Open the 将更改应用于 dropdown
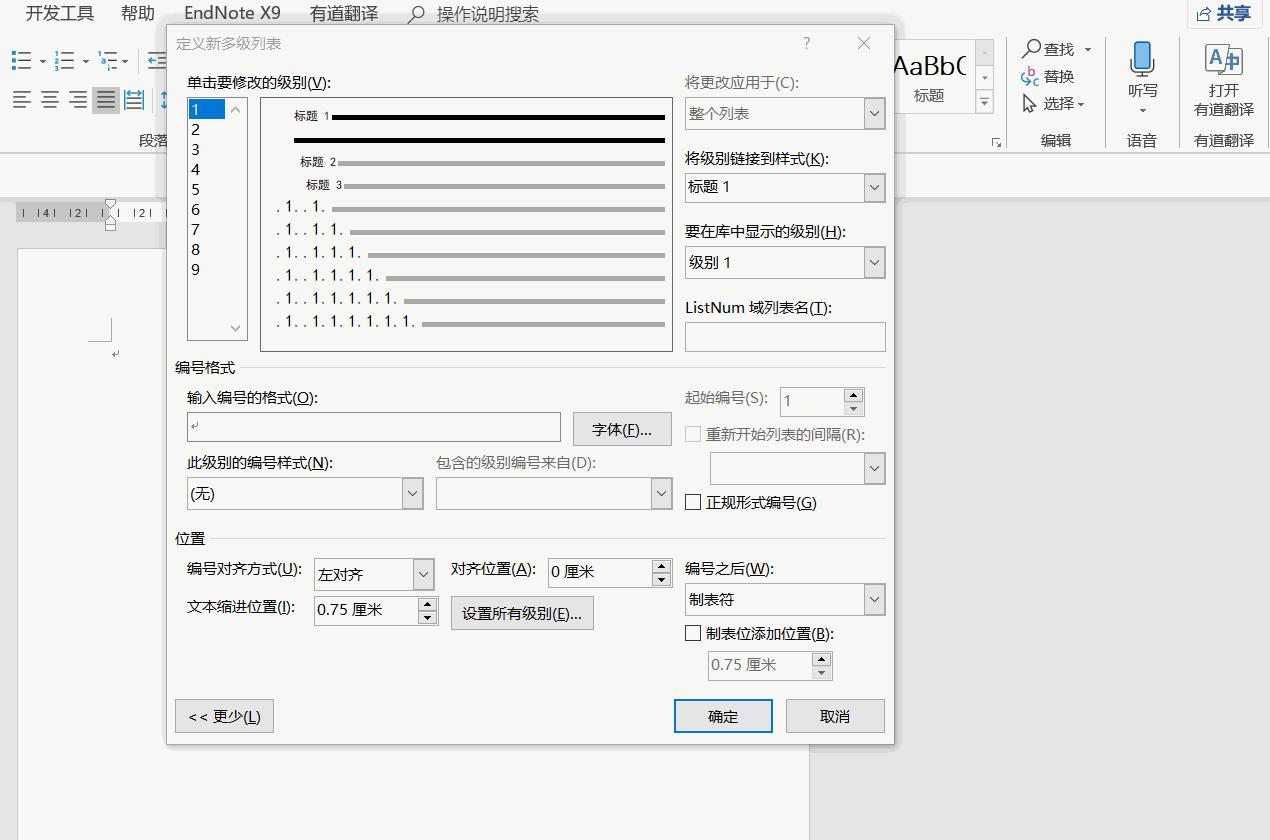Viewport: 1270px width, 840px height. 872,113
